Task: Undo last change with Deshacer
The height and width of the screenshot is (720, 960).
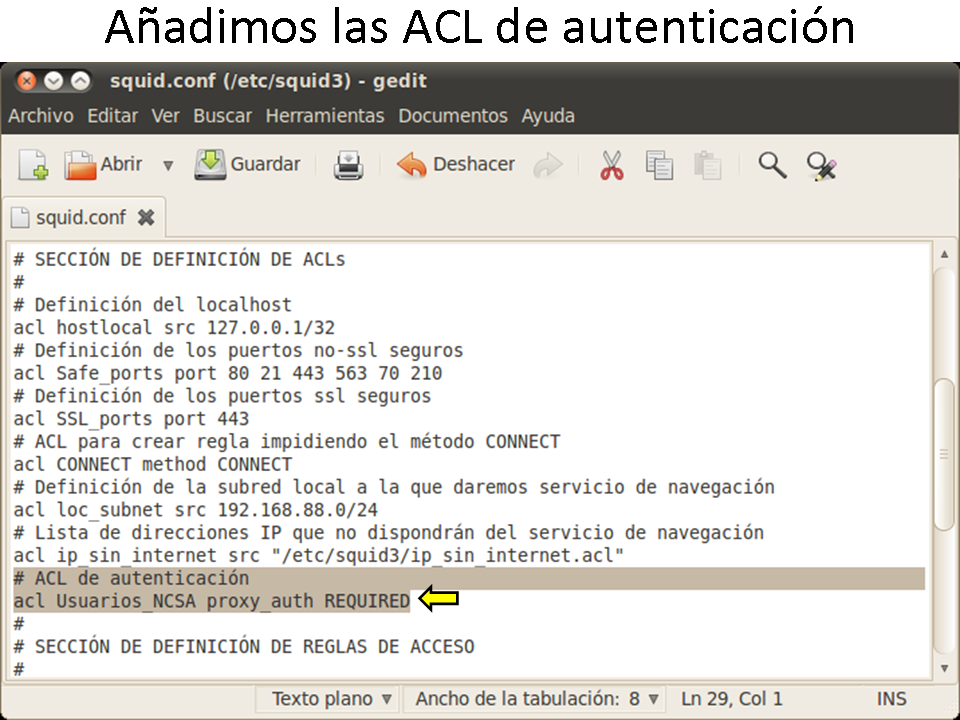Action: [456, 165]
